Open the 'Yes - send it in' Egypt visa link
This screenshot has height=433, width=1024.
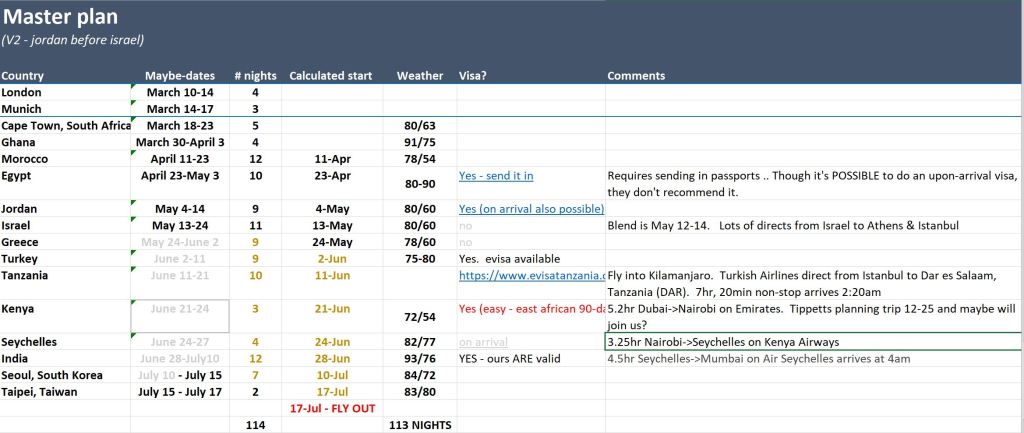coord(496,176)
